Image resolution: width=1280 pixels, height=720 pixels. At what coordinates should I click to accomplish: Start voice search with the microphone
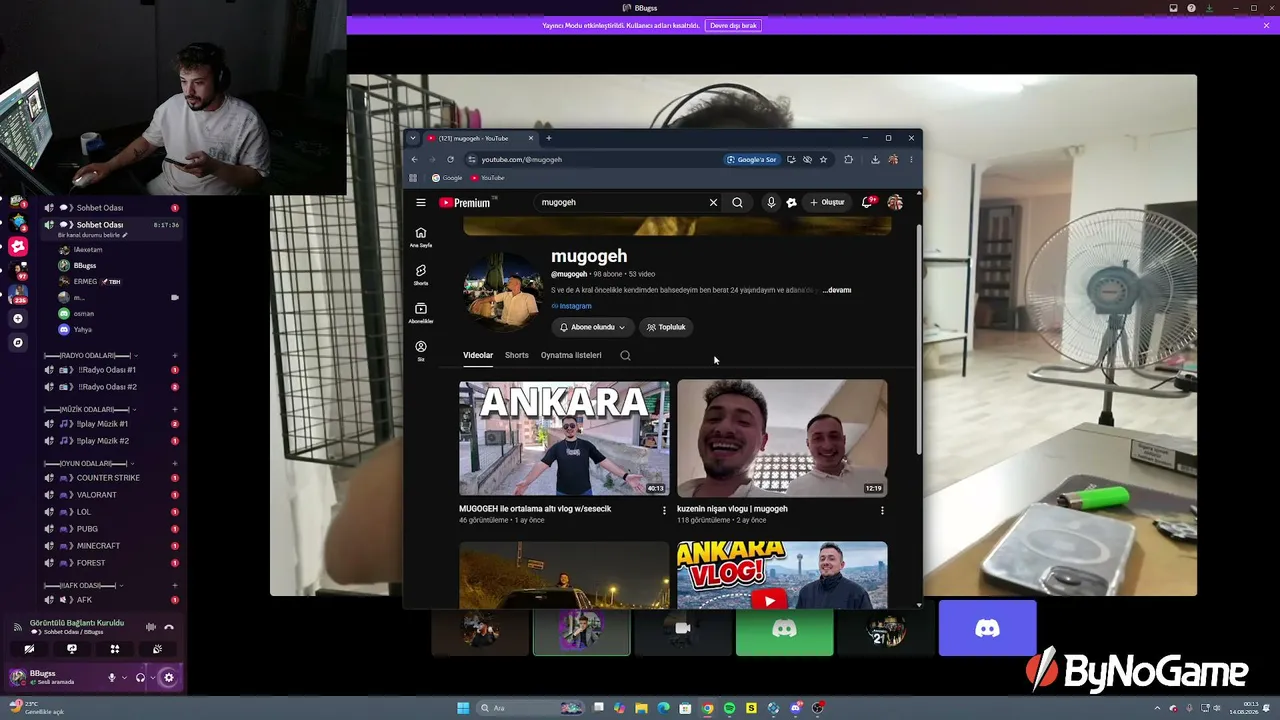pos(771,202)
